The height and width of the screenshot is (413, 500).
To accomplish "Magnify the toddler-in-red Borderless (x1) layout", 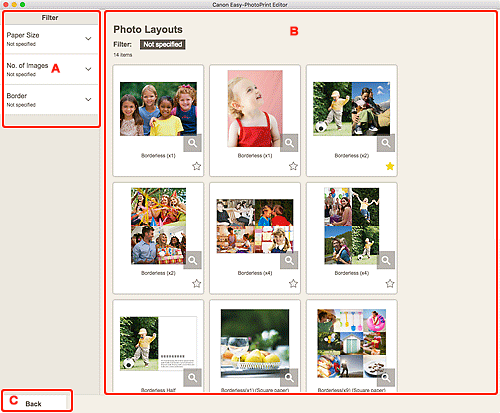I will point(289,143).
